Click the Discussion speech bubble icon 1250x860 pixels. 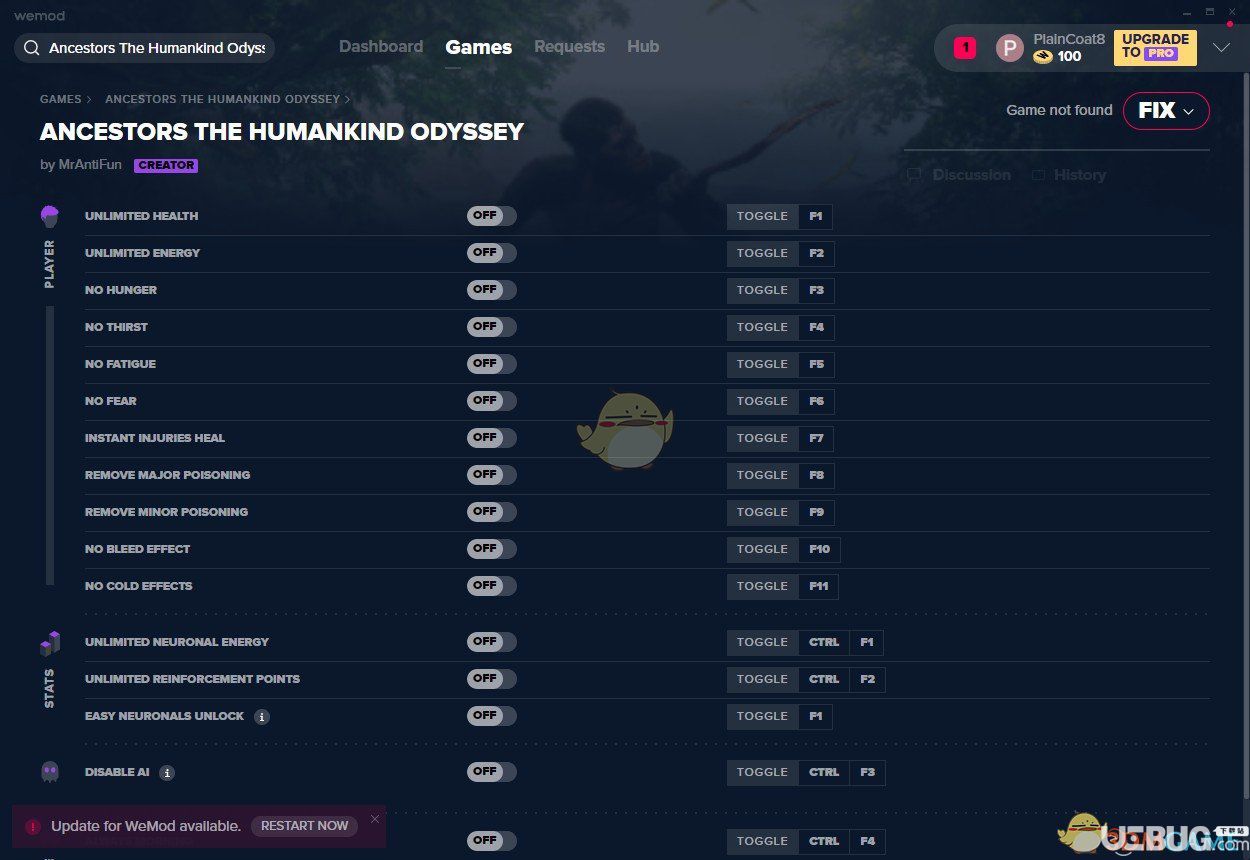[914, 175]
